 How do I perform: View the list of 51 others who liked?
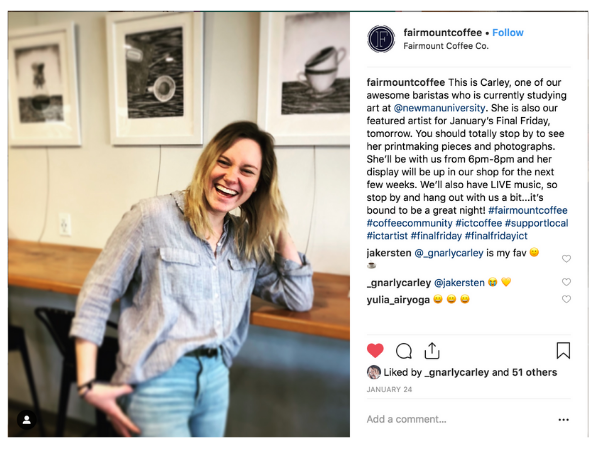pos(534,372)
